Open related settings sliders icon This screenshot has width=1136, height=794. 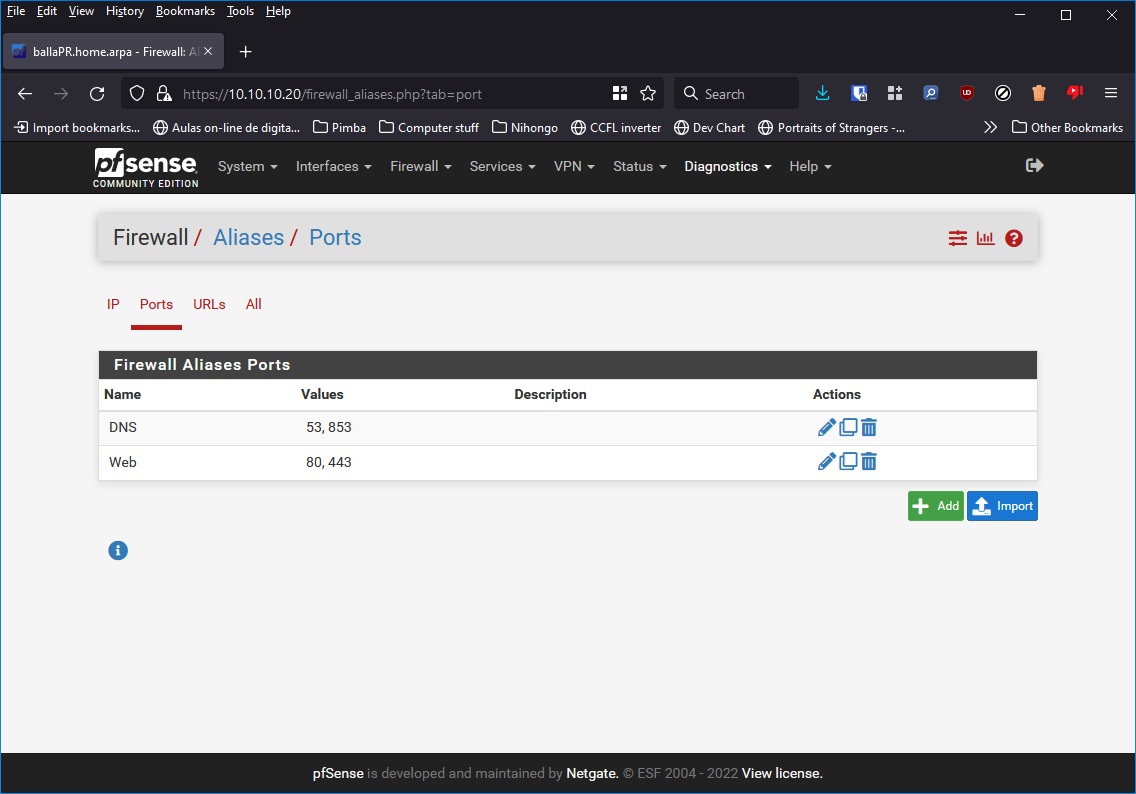pos(958,238)
